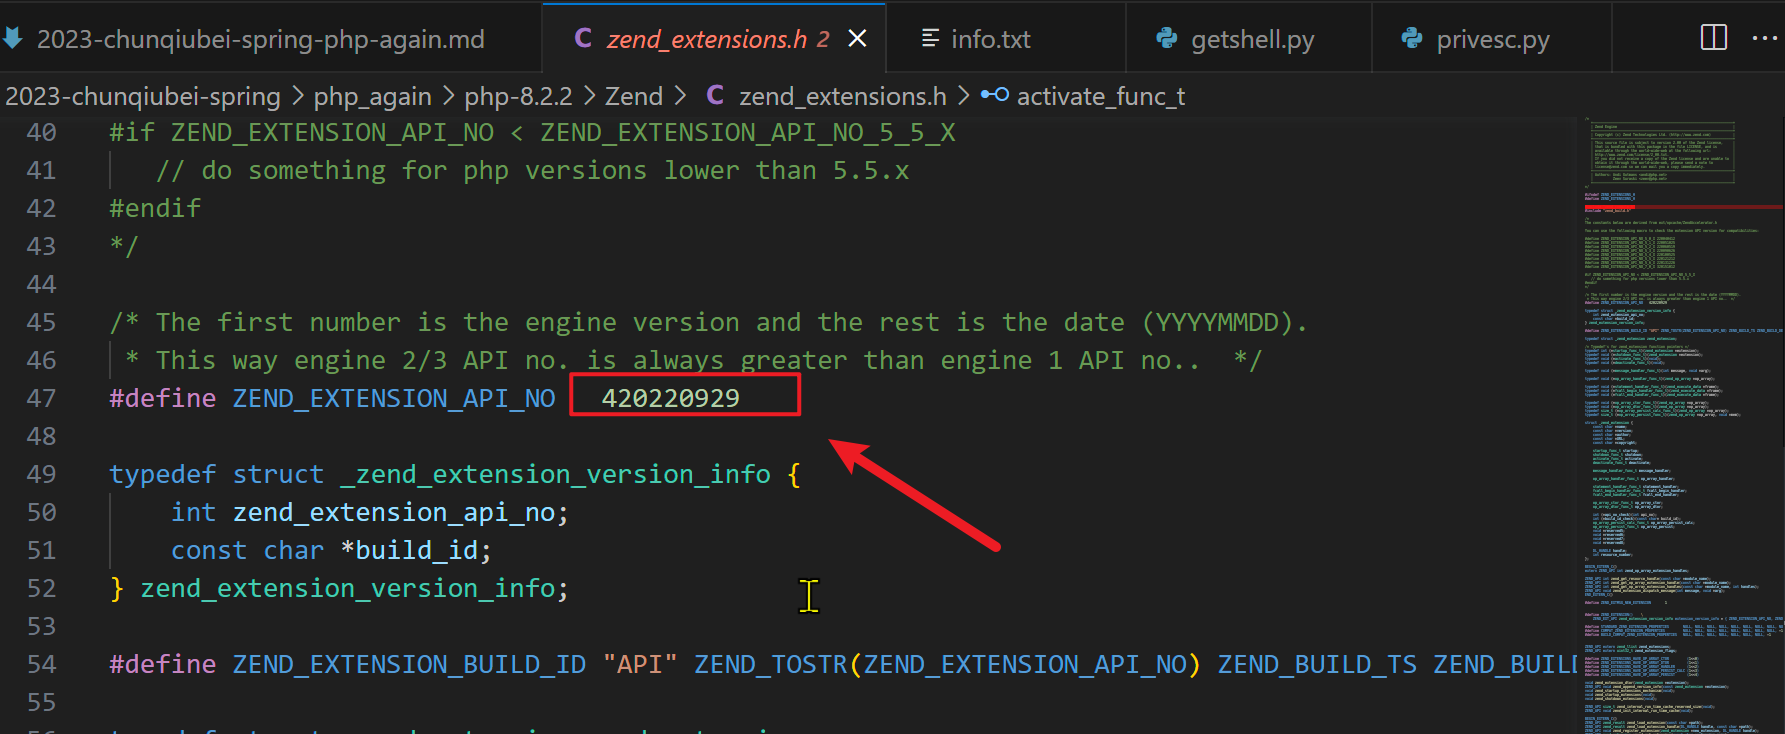Screen dimensions: 1785x734
Task: Switch to the info.txt tab
Action: tap(990, 39)
